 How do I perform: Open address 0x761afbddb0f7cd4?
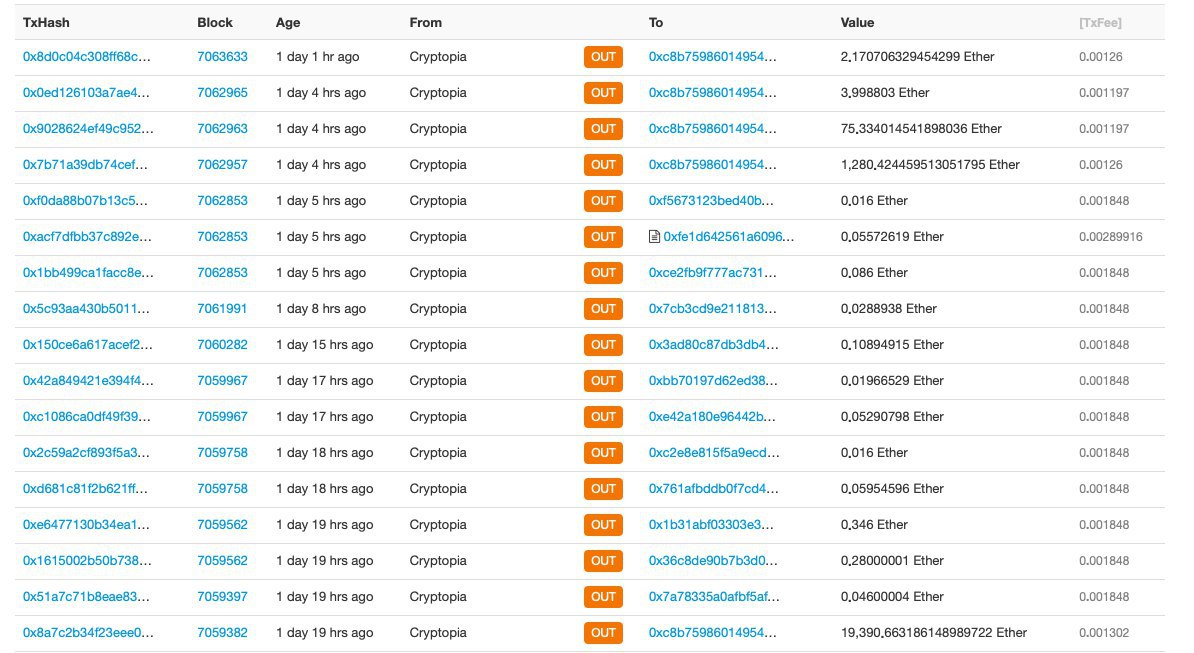coord(714,489)
